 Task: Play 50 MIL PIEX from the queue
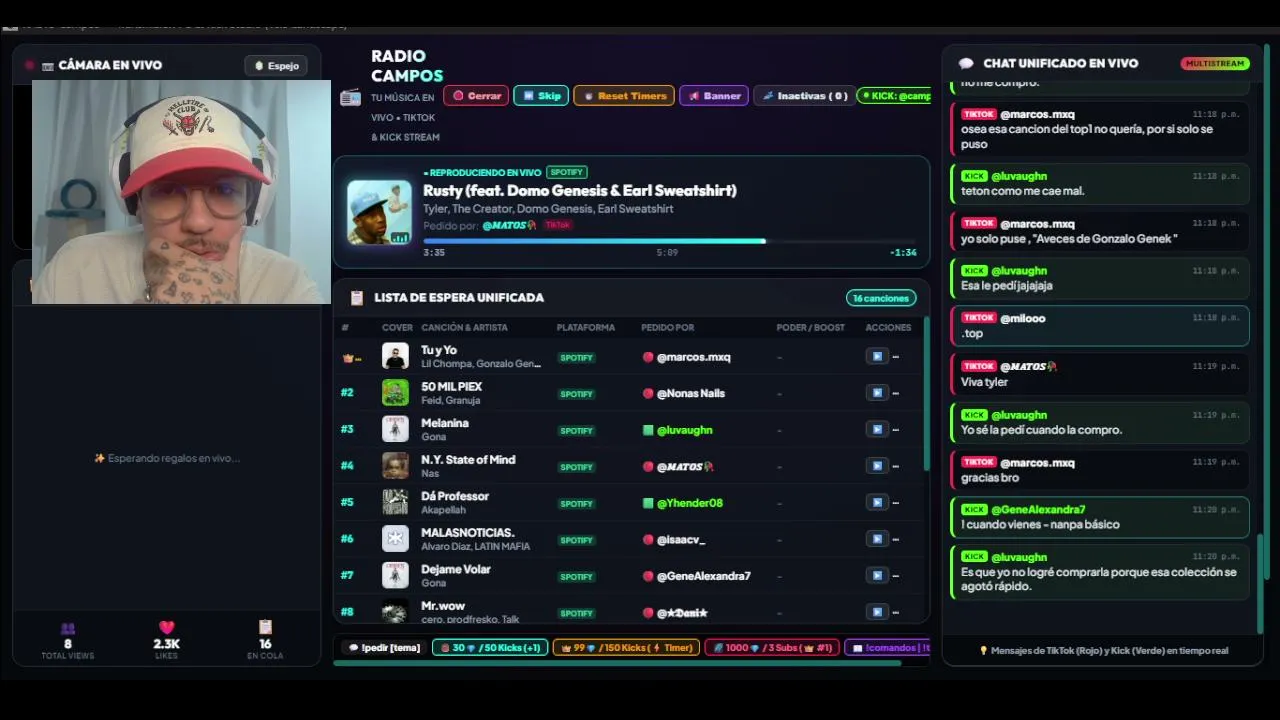point(877,393)
